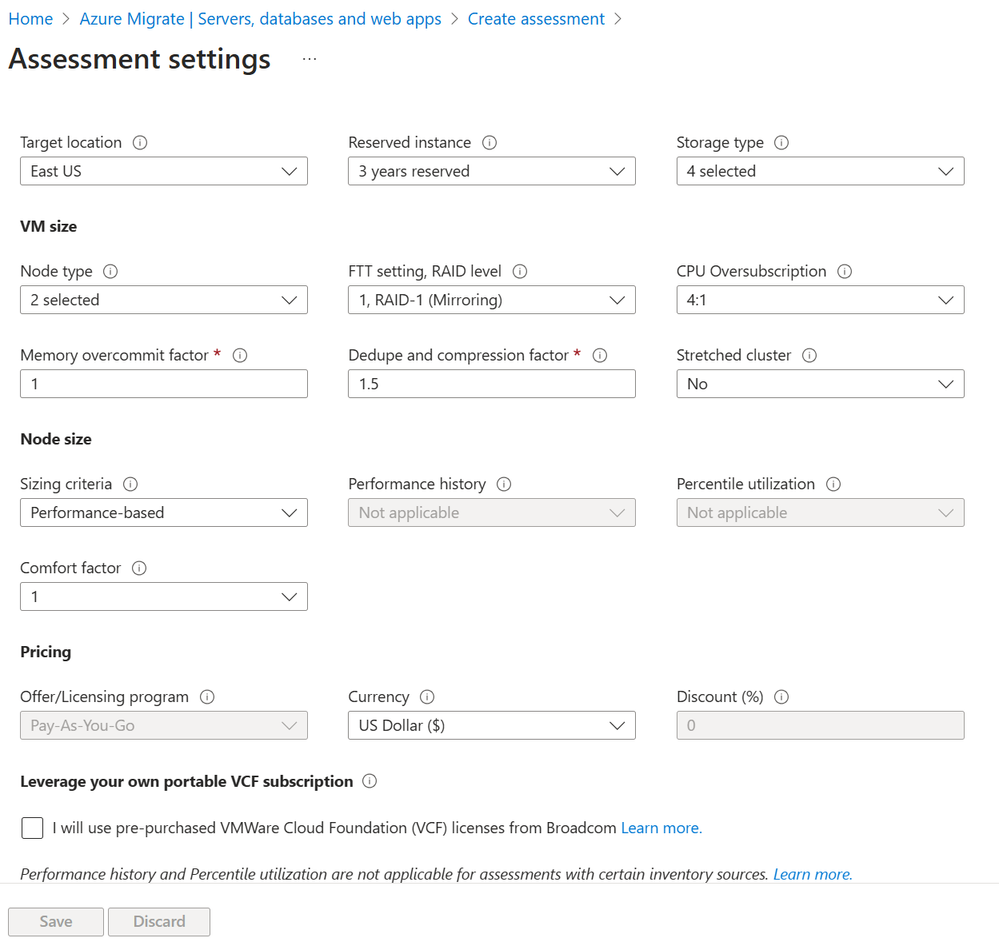Click info icon next to Storage type

coord(781,143)
